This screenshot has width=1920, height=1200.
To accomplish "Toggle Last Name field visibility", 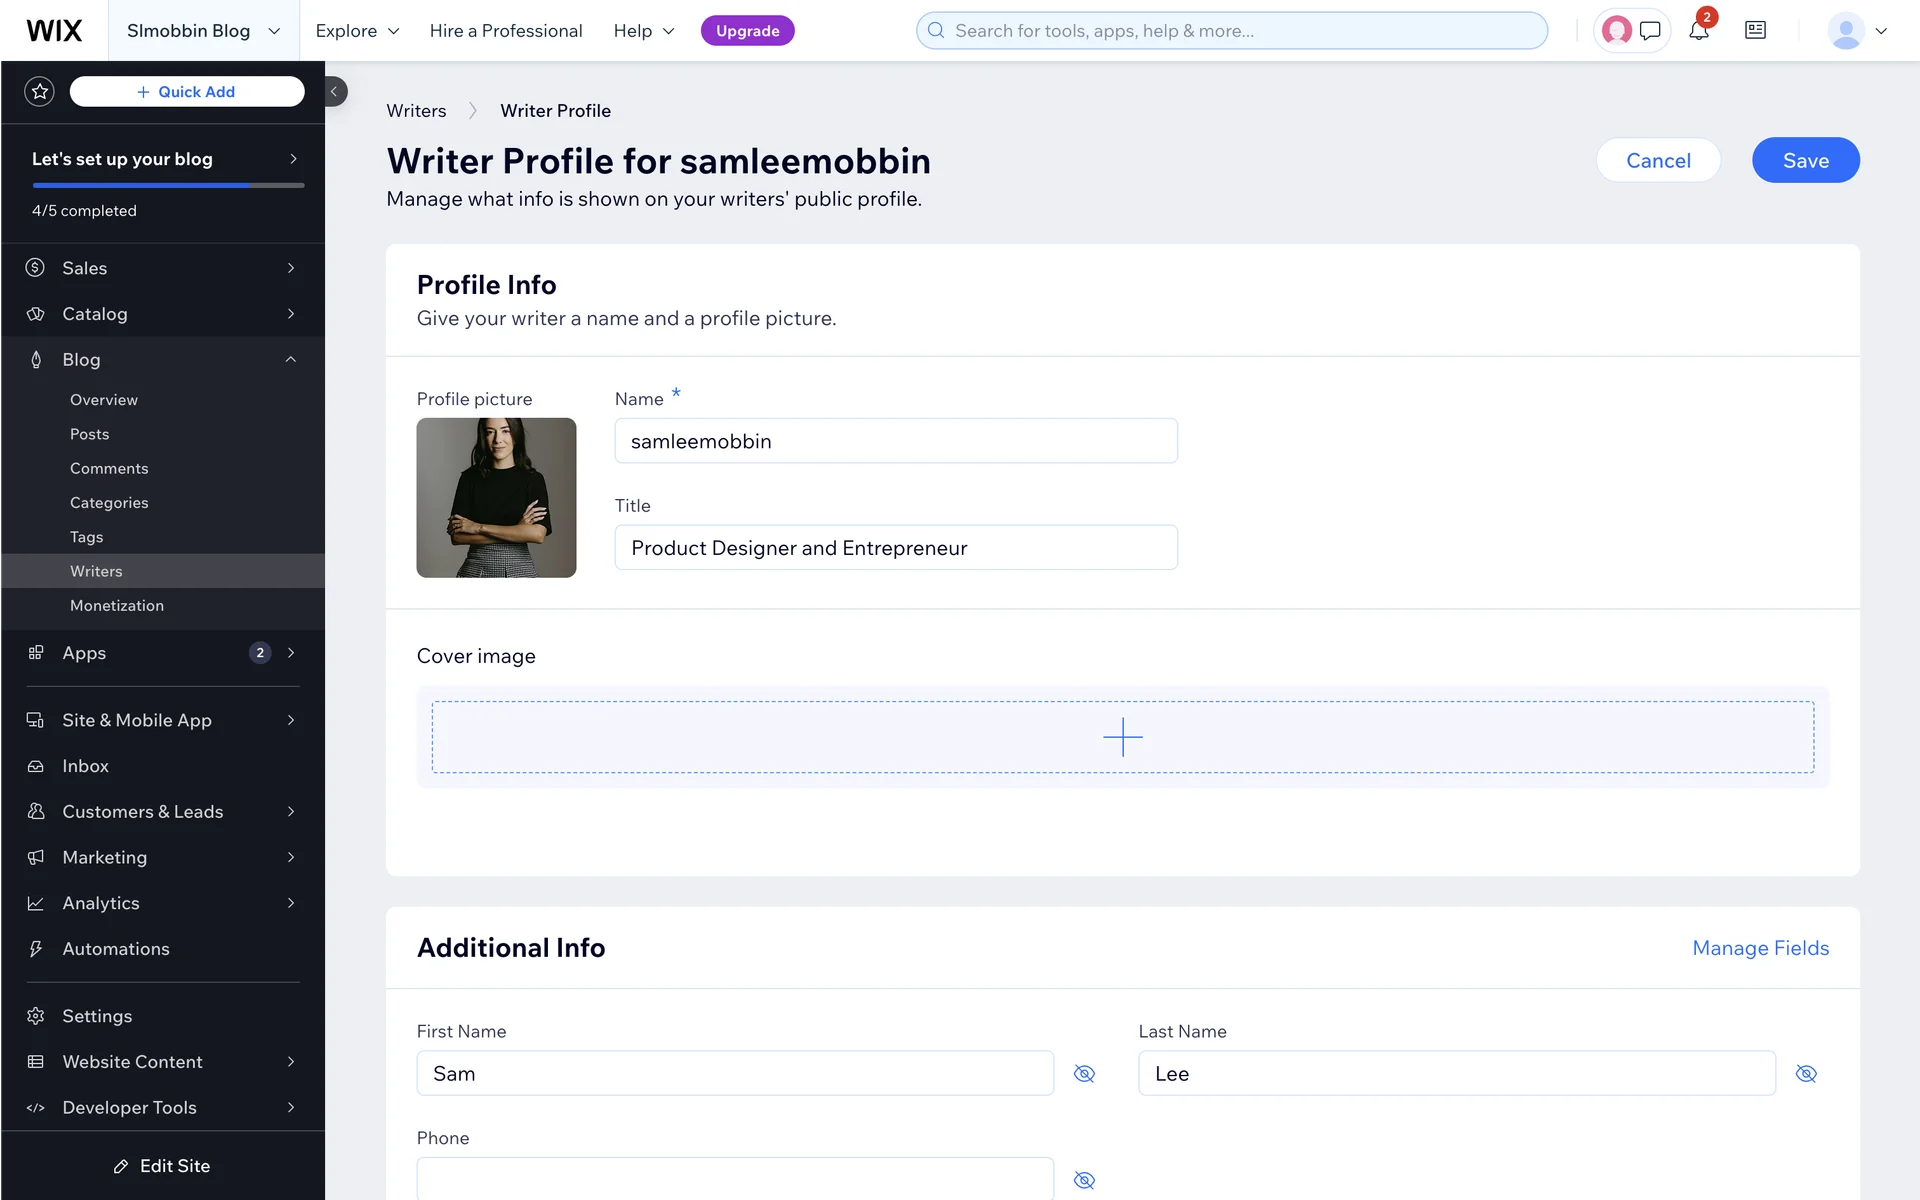I will pos(1805,1074).
